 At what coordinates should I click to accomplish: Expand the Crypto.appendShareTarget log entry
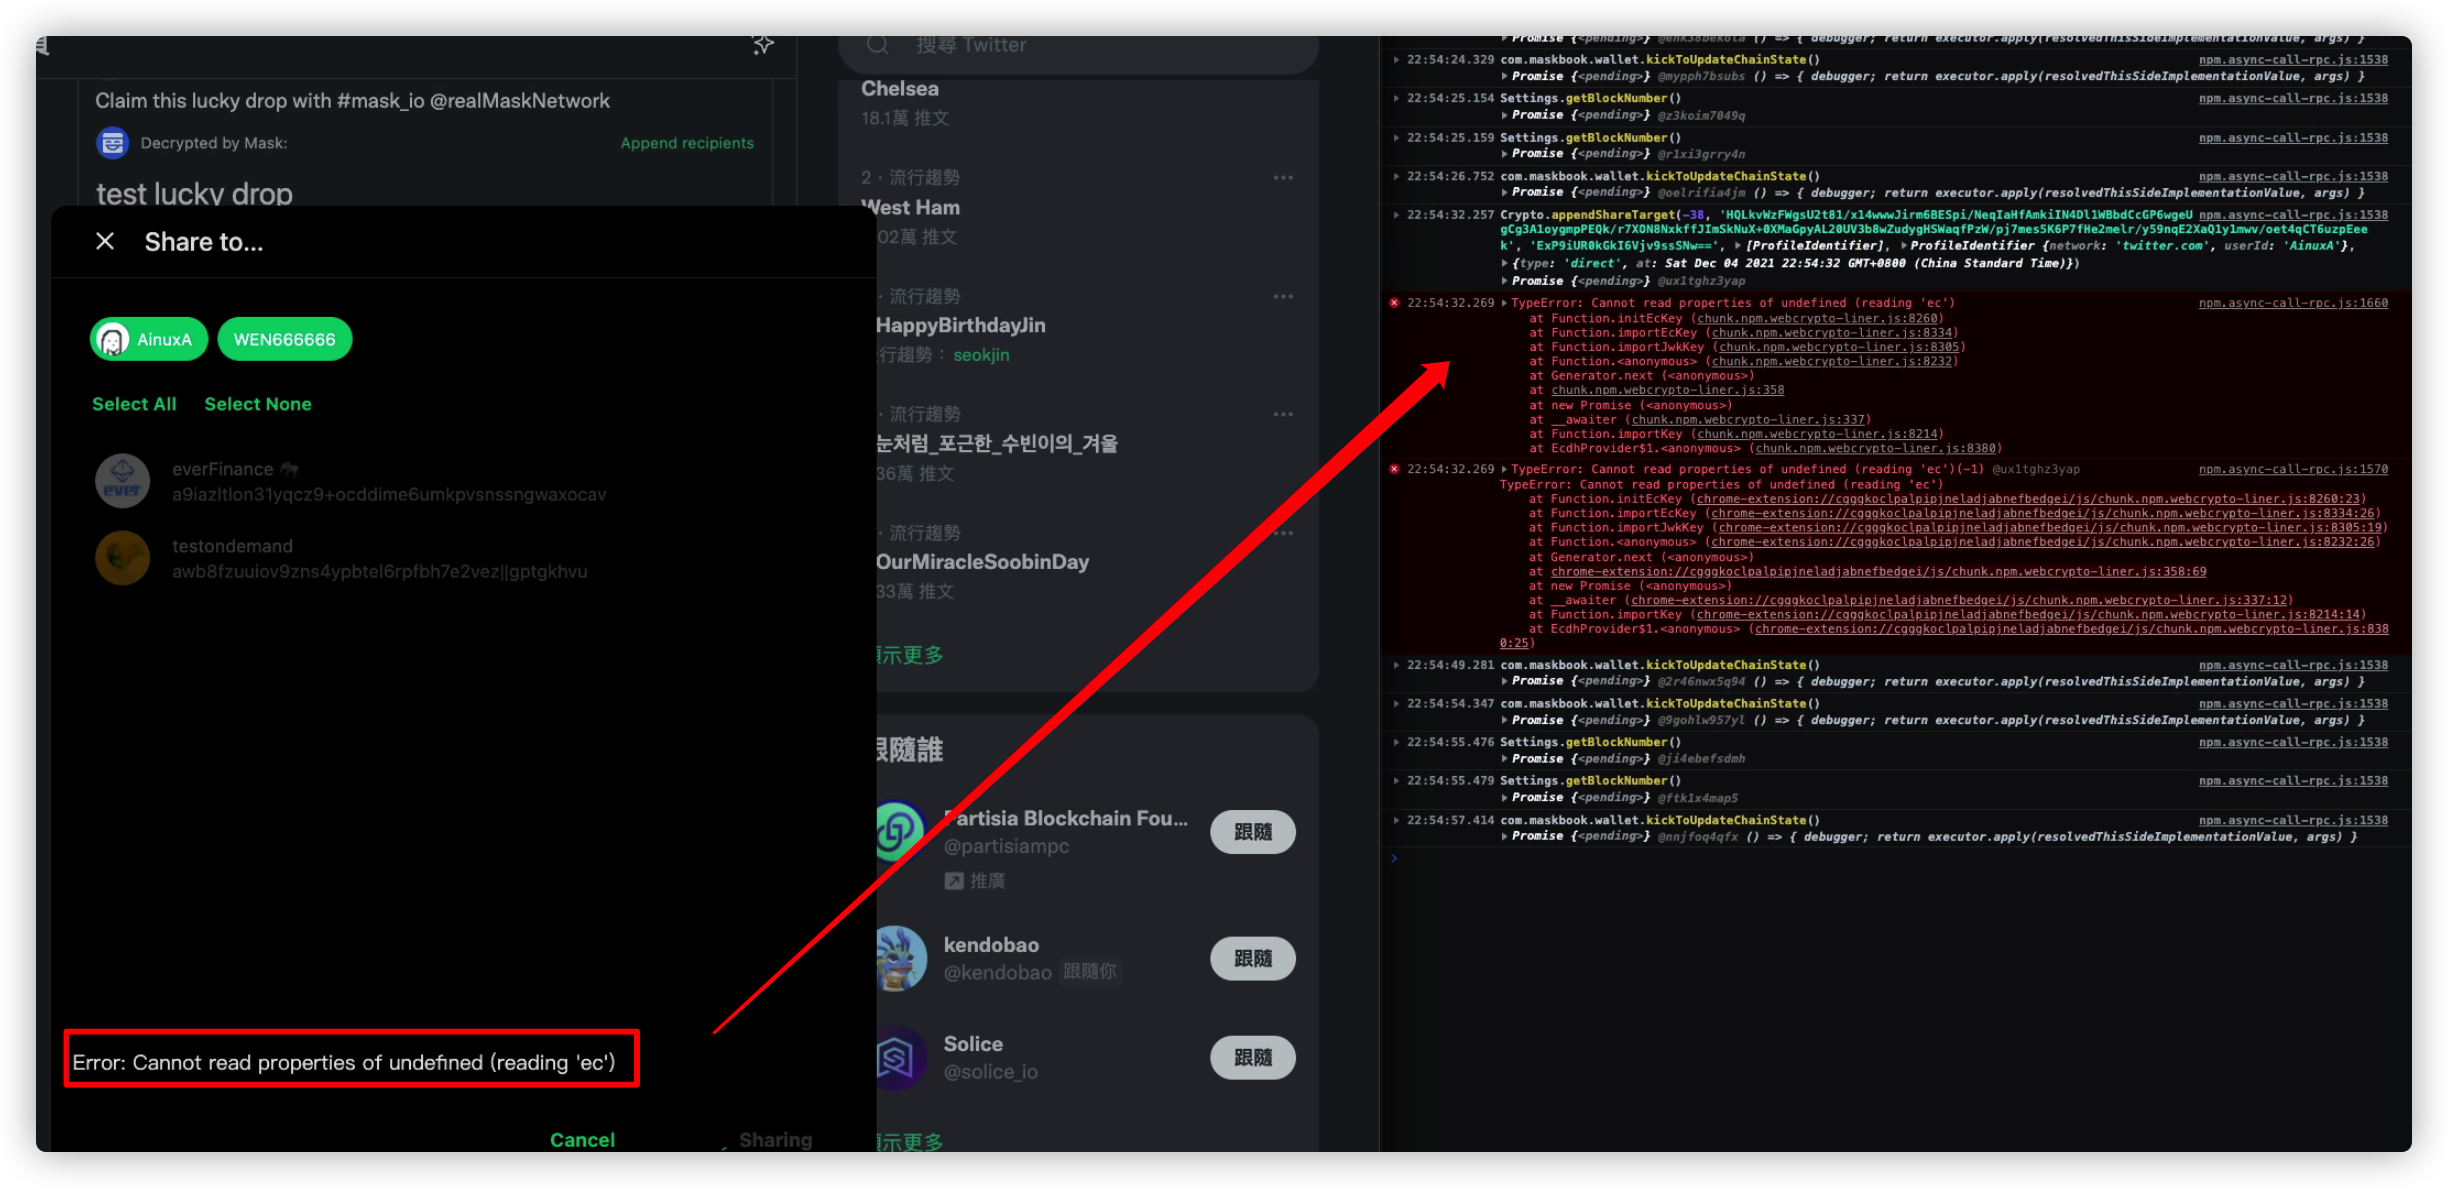click(1395, 214)
